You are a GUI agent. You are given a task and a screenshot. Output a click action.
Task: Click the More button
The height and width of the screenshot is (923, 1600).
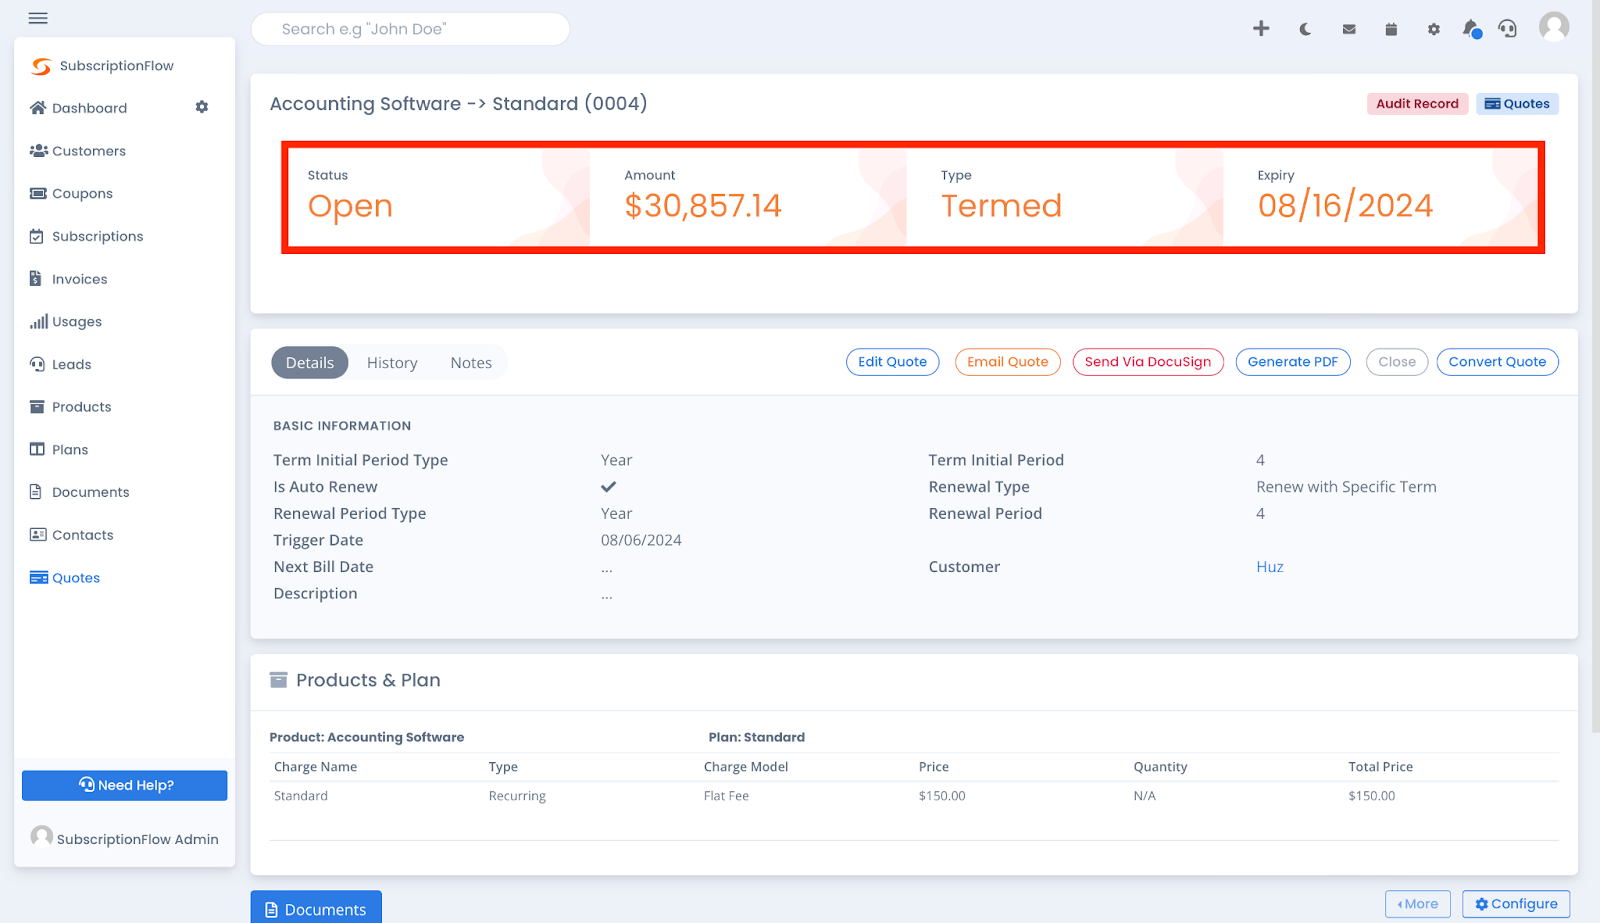coord(1418,904)
